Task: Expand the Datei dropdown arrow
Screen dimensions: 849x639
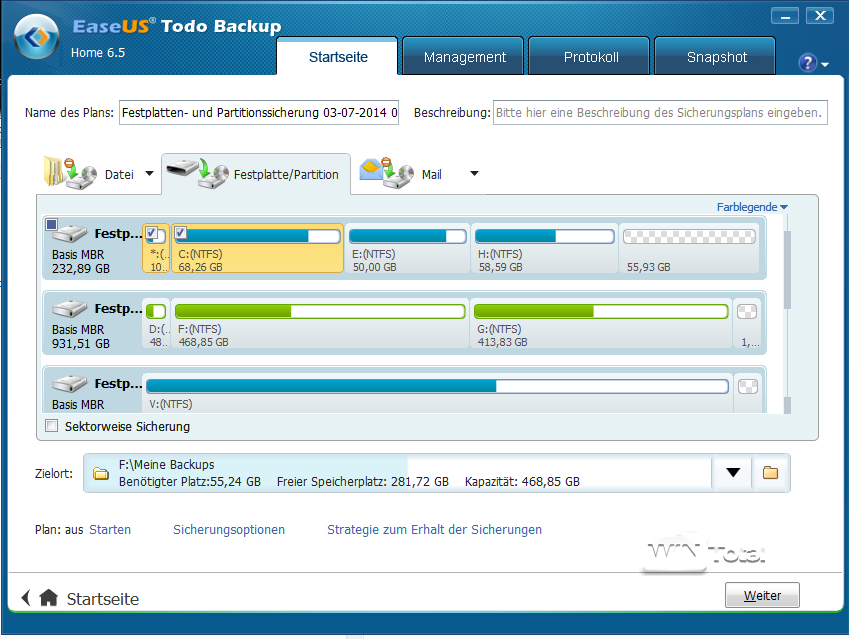Action: click(150, 174)
